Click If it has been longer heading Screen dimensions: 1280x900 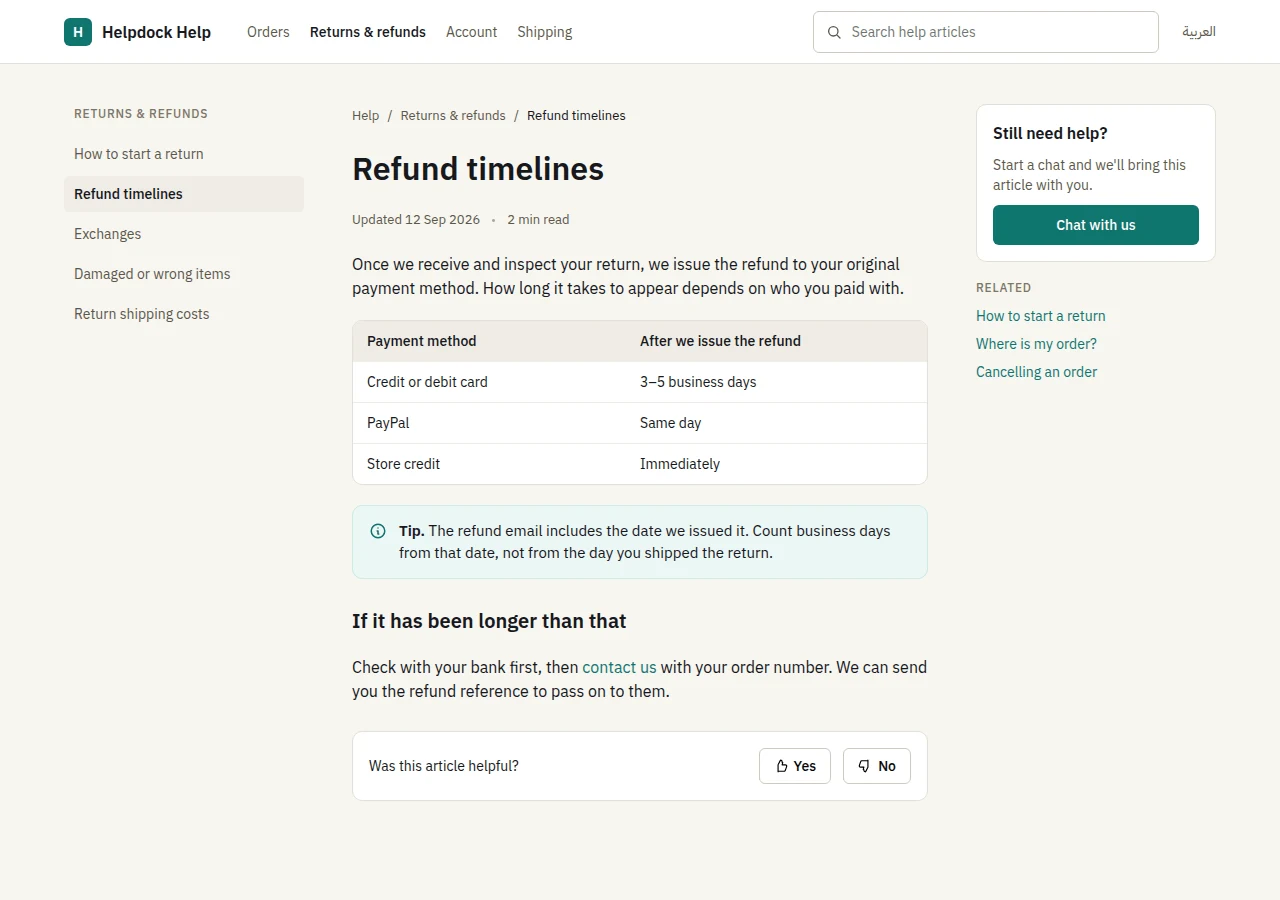(489, 621)
